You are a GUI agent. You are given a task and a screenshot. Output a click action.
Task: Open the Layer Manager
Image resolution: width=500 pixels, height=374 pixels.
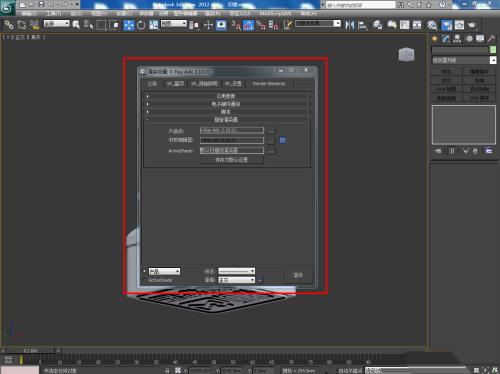pos(377,25)
